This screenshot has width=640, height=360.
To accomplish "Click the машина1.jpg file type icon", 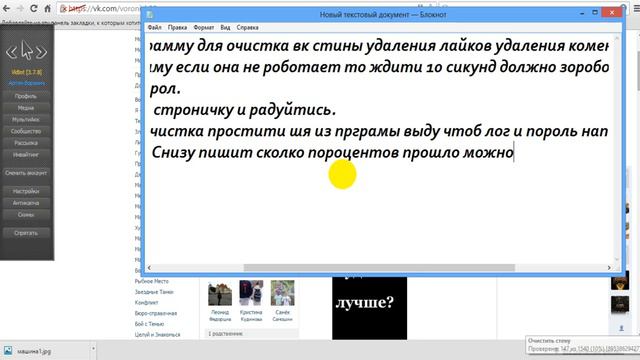I will [x=8, y=351].
